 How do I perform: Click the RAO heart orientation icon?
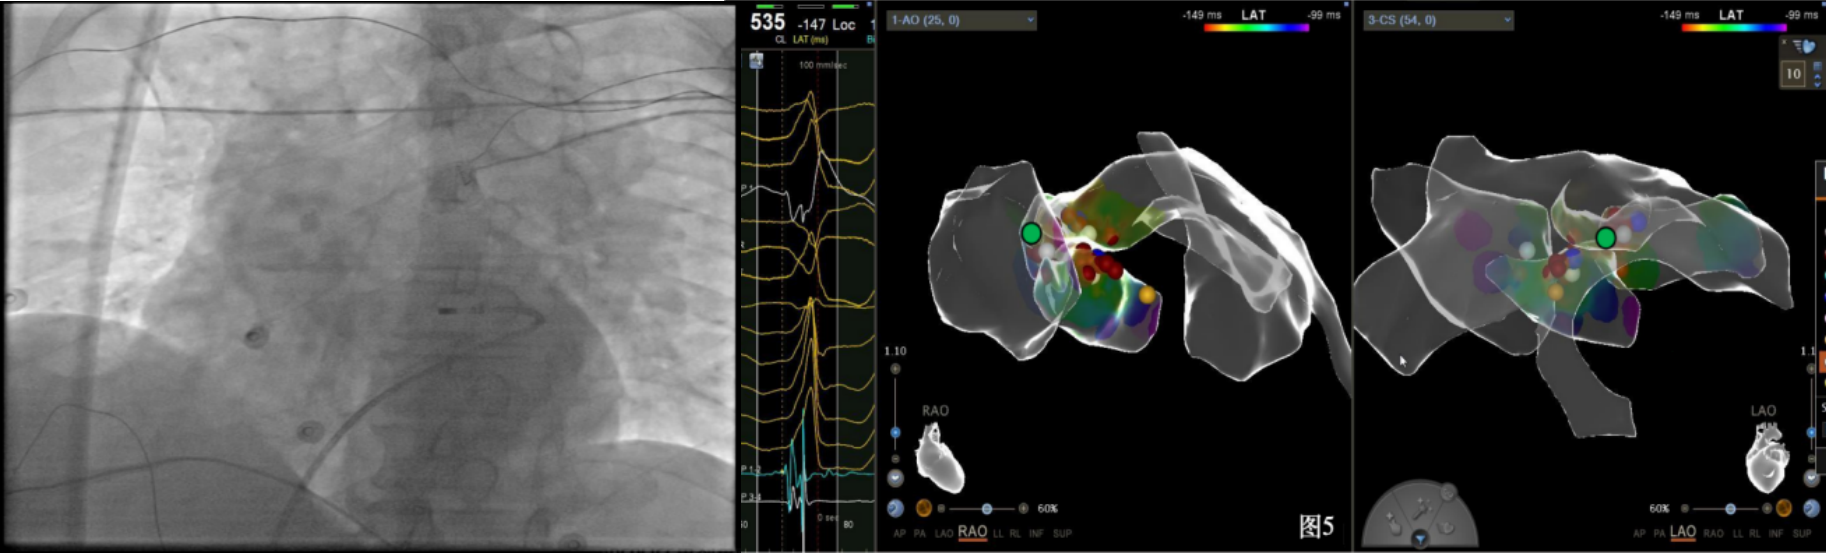tap(941, 457)
